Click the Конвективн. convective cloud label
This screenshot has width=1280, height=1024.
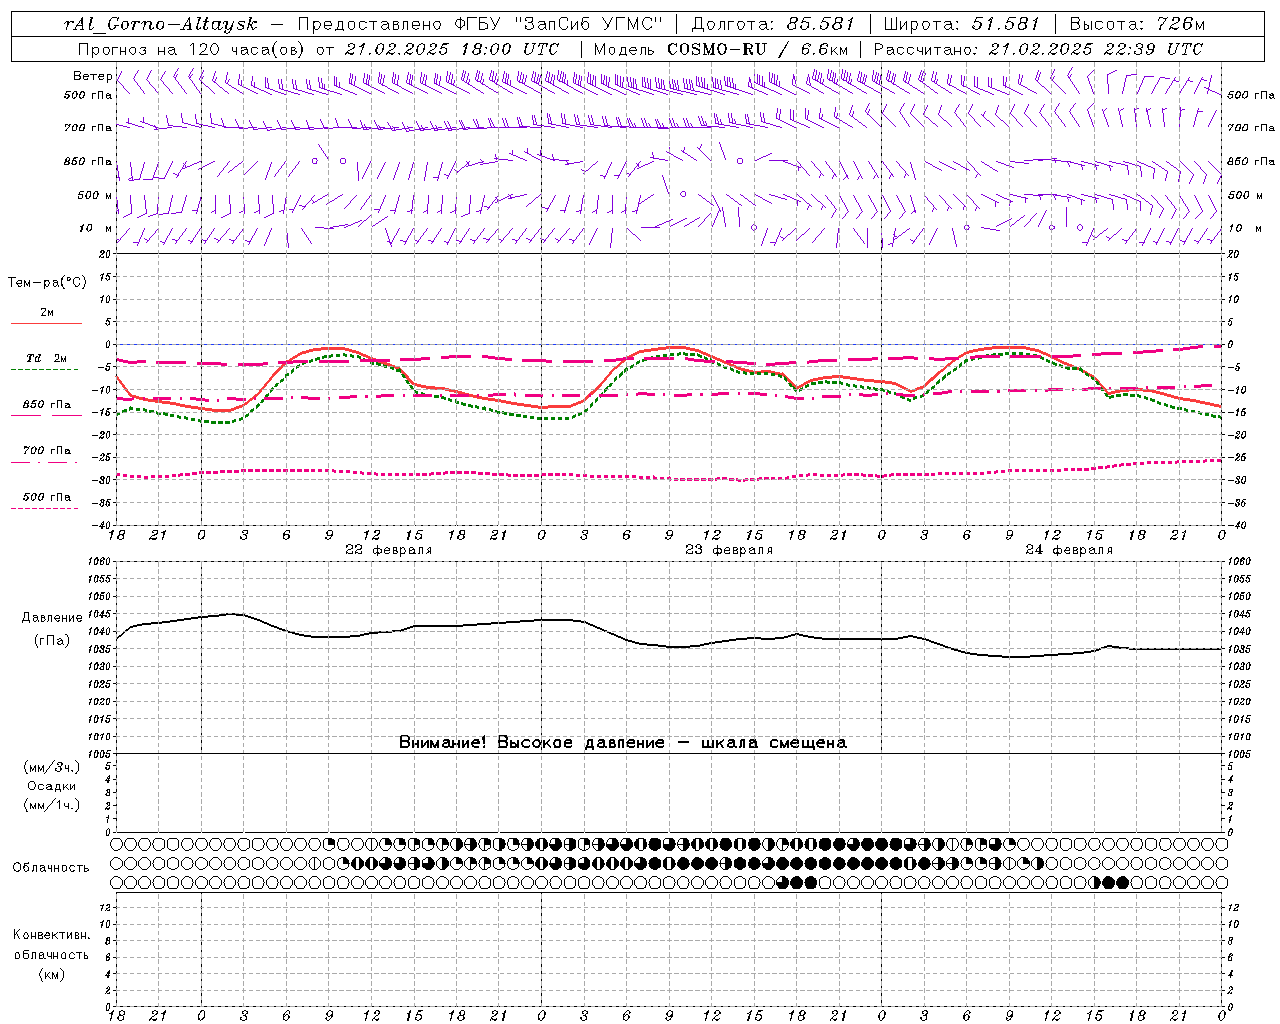tap(51, 935)
